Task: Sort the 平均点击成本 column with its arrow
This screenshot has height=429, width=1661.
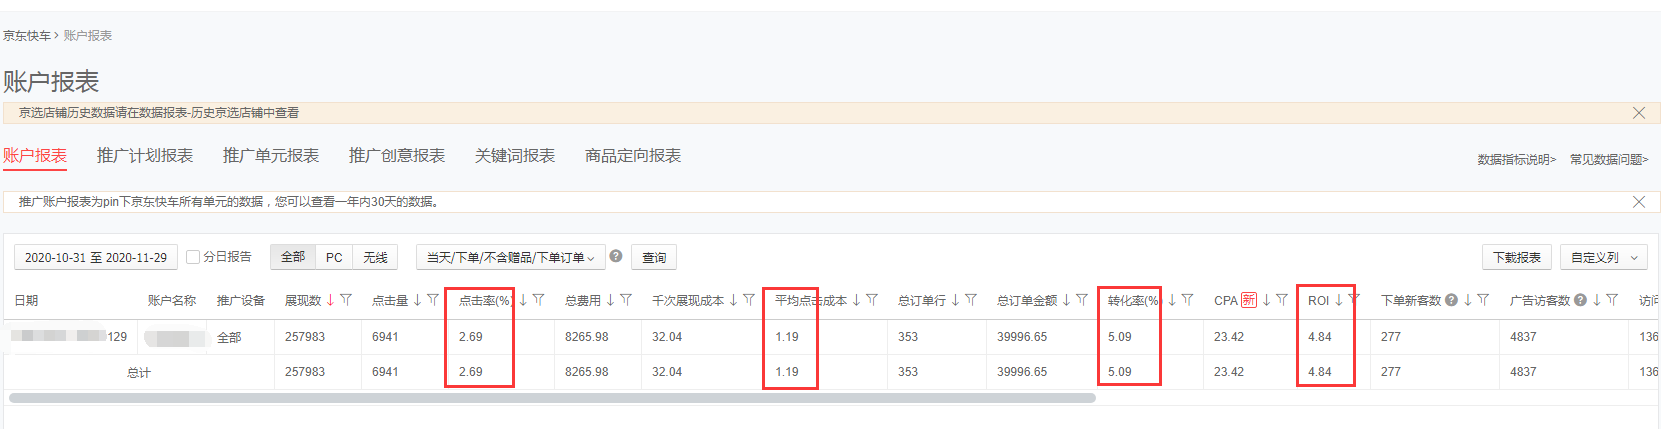Action: pos(857,300)
